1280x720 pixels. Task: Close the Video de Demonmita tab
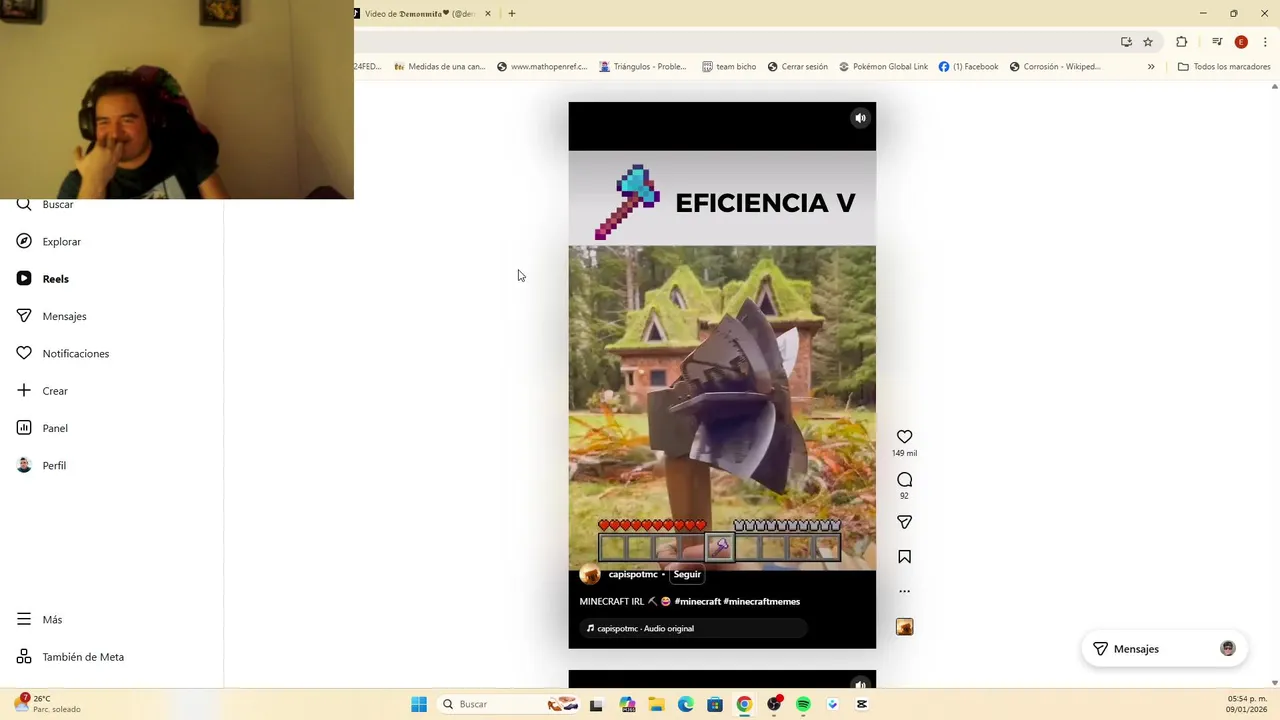coord(488,13)
